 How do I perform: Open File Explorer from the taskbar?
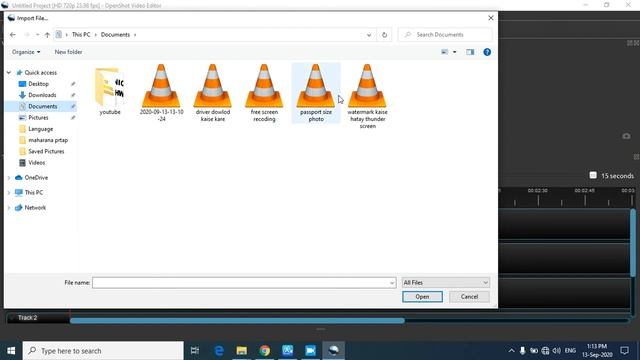(x=242, y=351)
